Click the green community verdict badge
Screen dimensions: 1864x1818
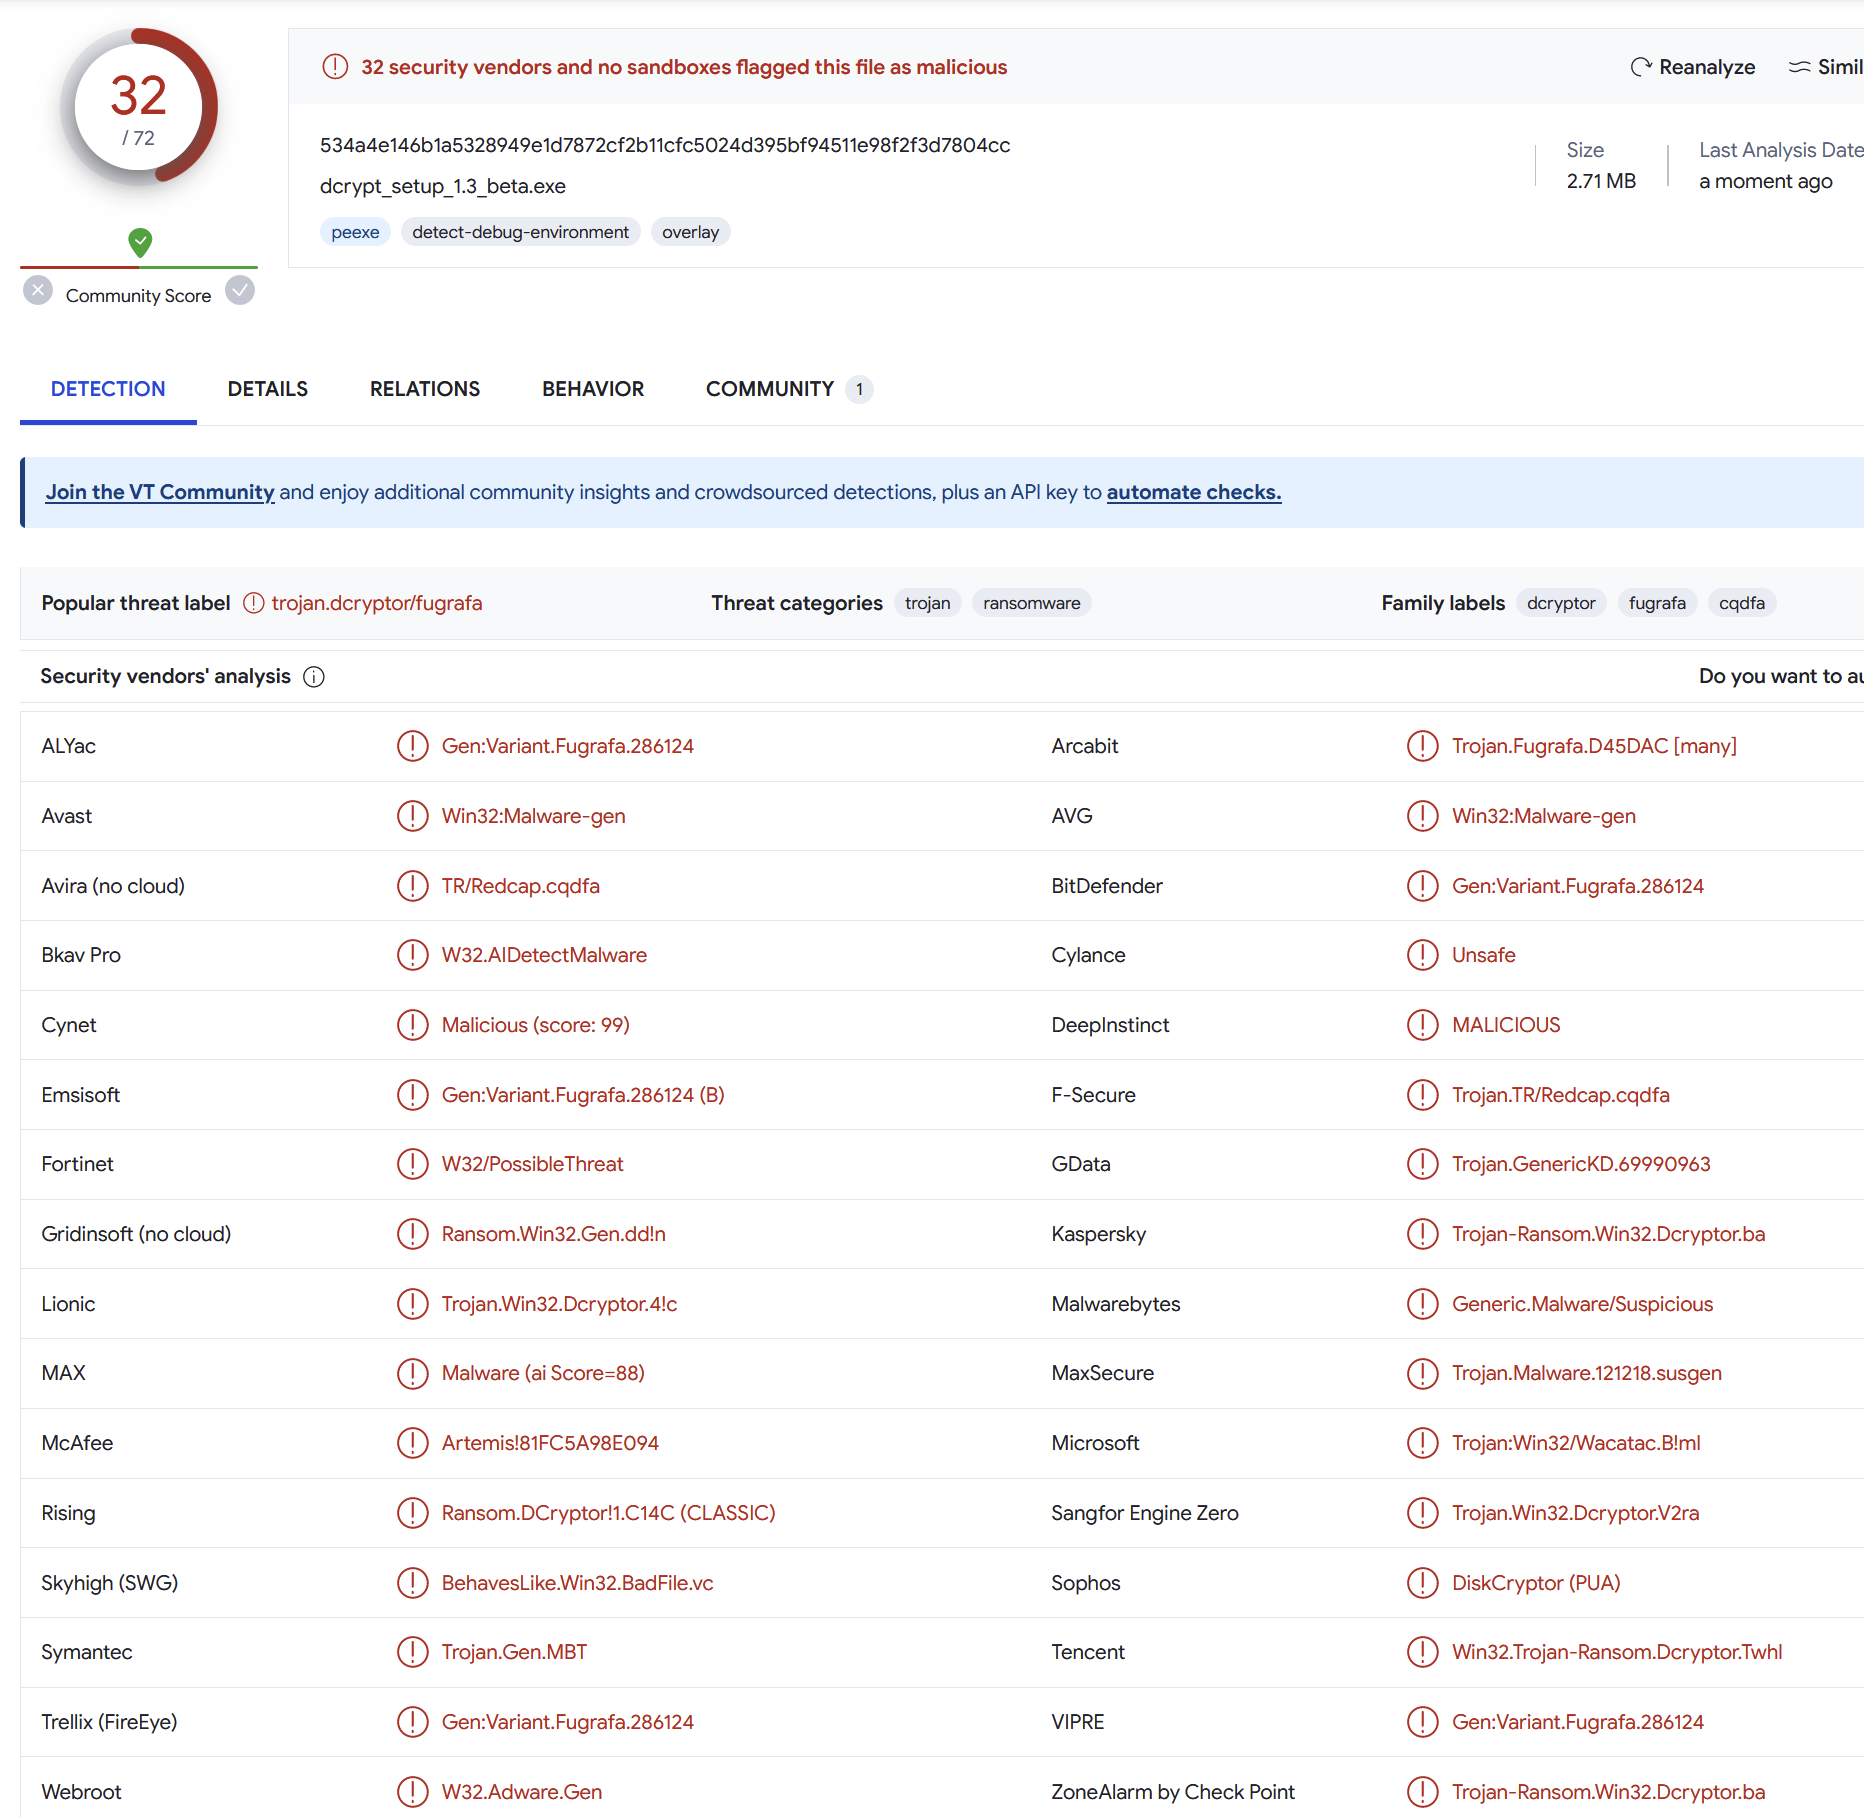tap(139, 242)
